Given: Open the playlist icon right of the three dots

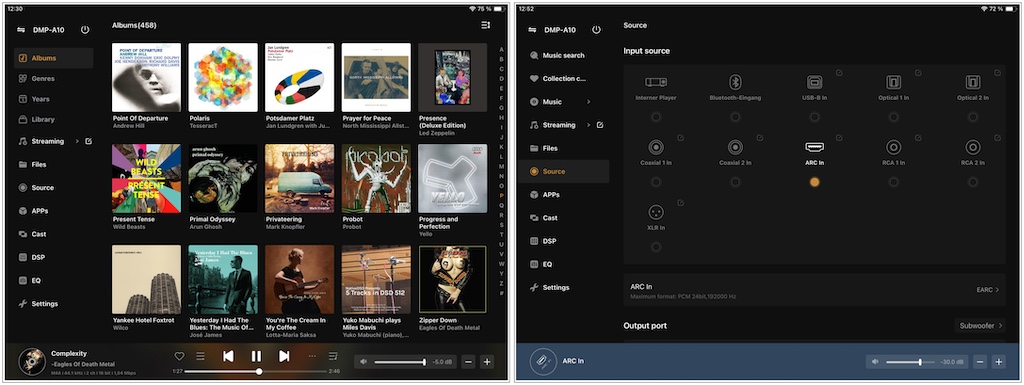Looking at the screenshot, I should point(333,356).
